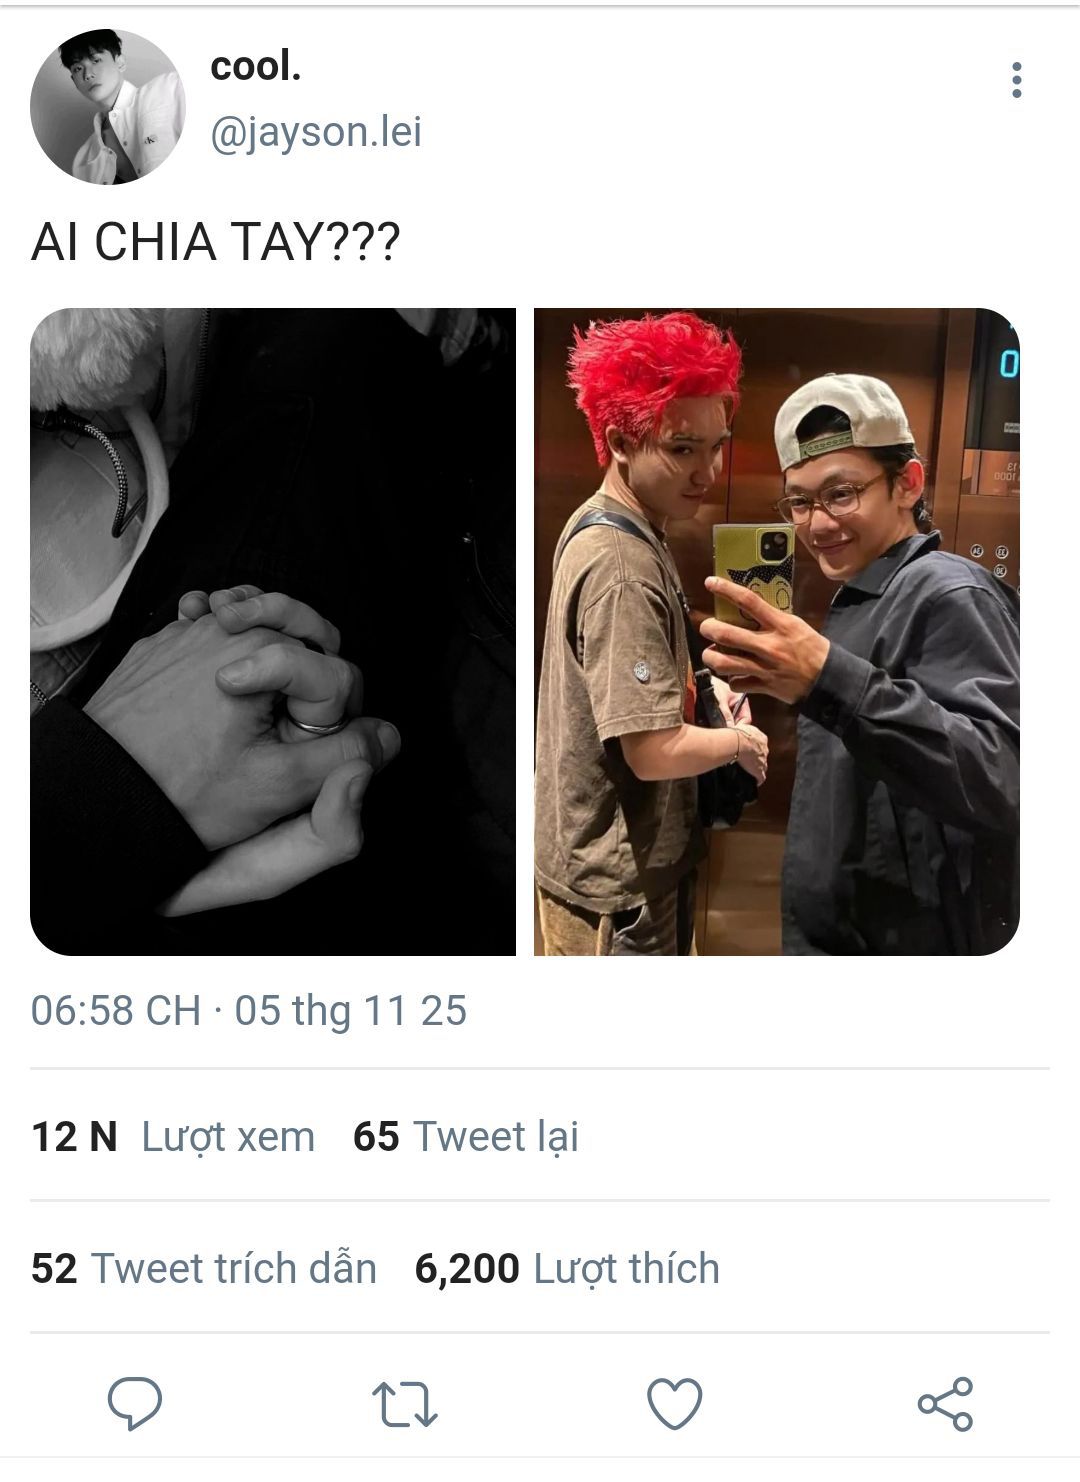Open the 12 N Lượt xem stats
Screen dimensions: 1080x1482
coord(173,1137)
